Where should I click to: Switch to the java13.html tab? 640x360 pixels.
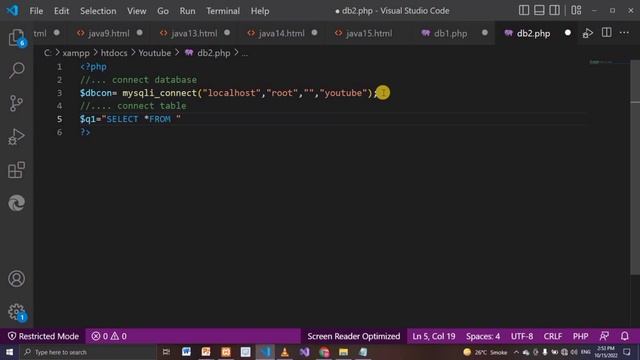click(x=194, y=33)
